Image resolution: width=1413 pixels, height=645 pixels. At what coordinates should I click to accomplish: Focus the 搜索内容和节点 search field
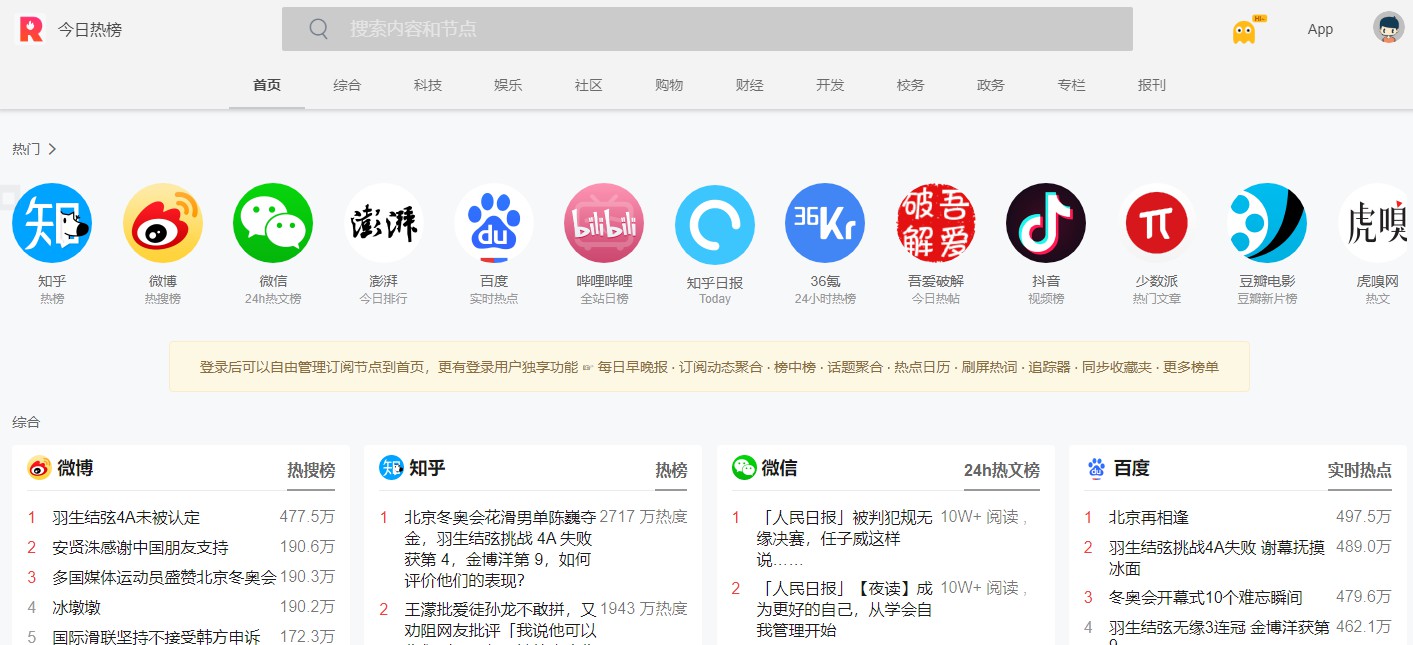click(707, 29)
